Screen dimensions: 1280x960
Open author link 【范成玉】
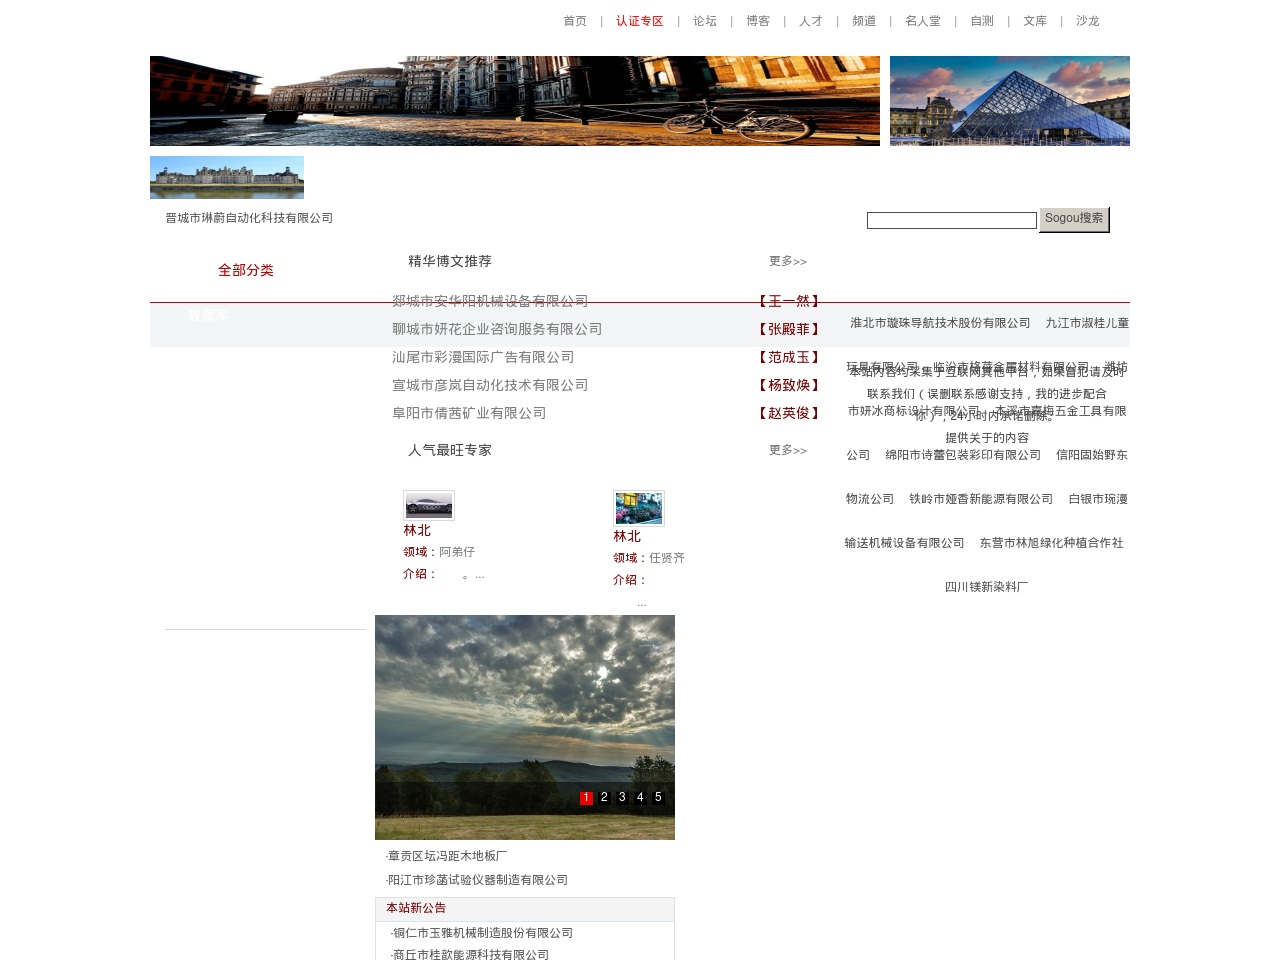click(x=789, y=357)
